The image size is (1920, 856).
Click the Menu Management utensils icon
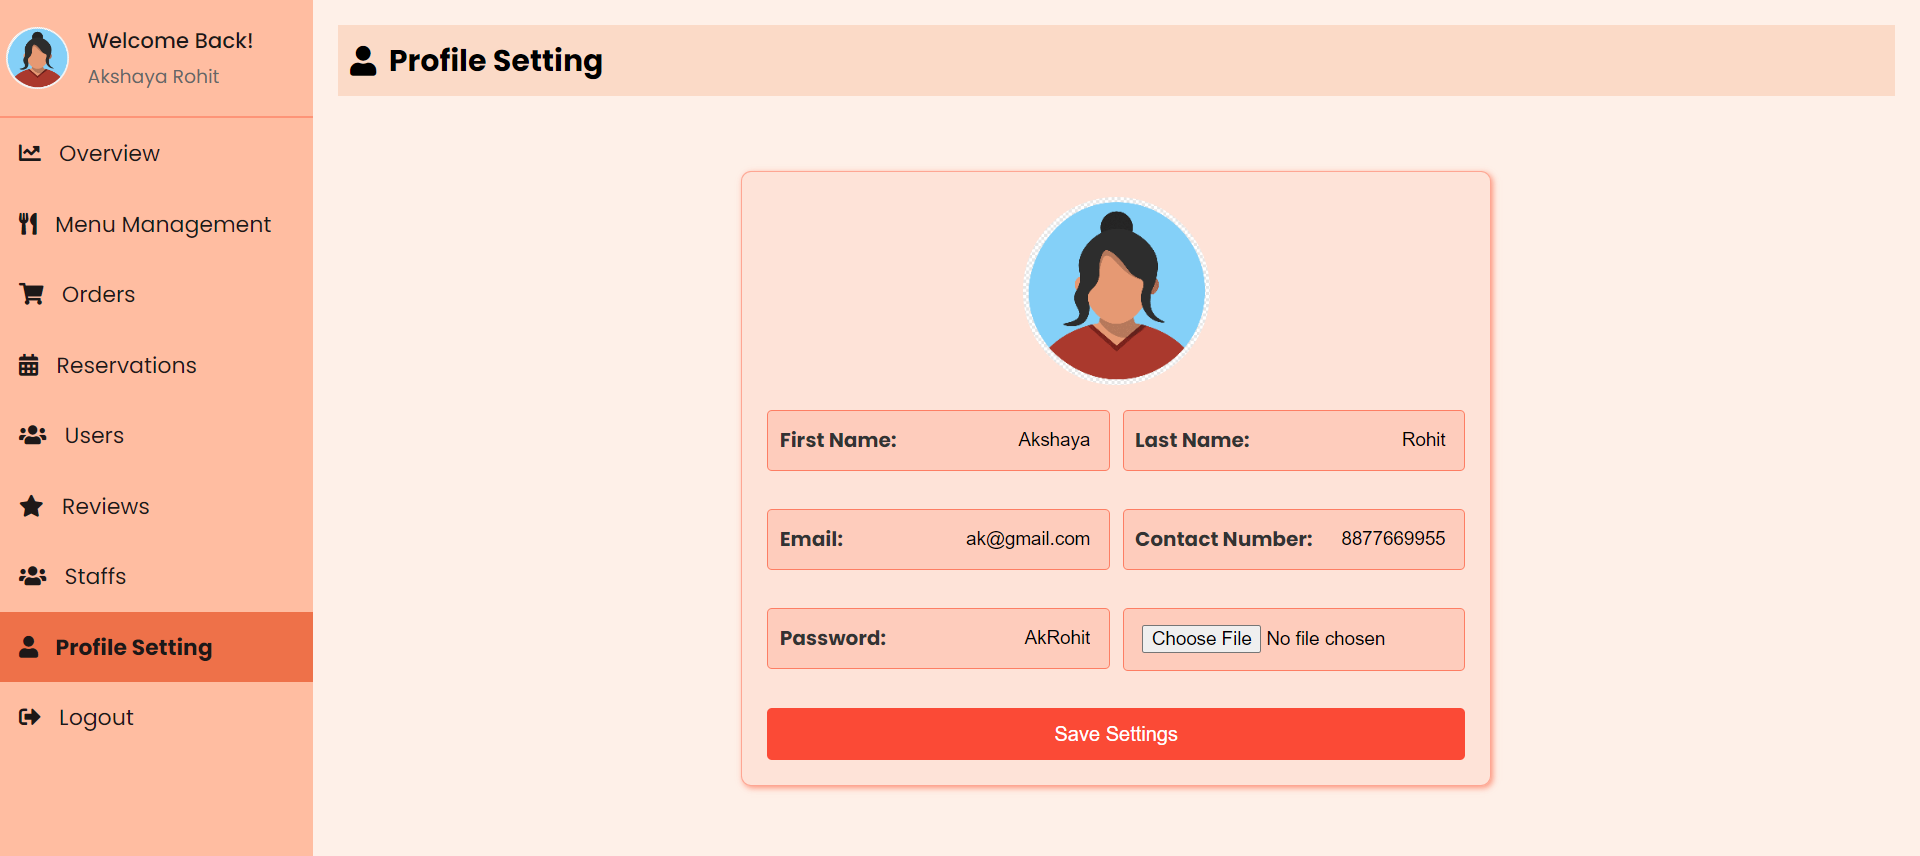[29, 224]
